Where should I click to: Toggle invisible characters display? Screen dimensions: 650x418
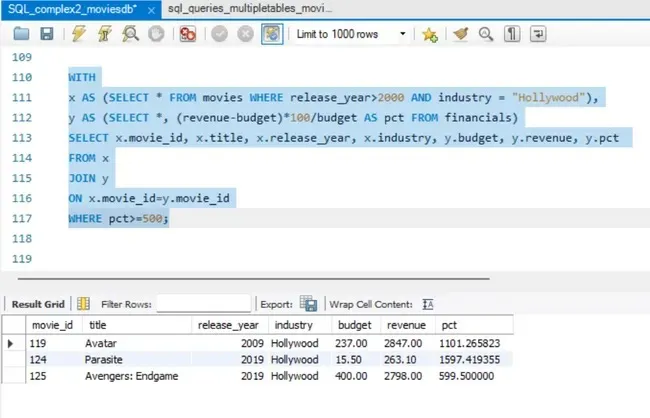(x=512, y=34)
